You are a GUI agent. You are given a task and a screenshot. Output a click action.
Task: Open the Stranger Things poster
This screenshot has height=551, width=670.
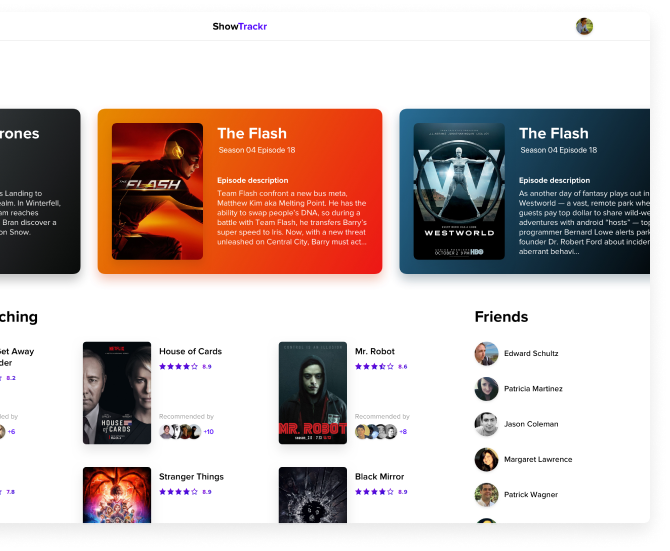tap(117, 495)
